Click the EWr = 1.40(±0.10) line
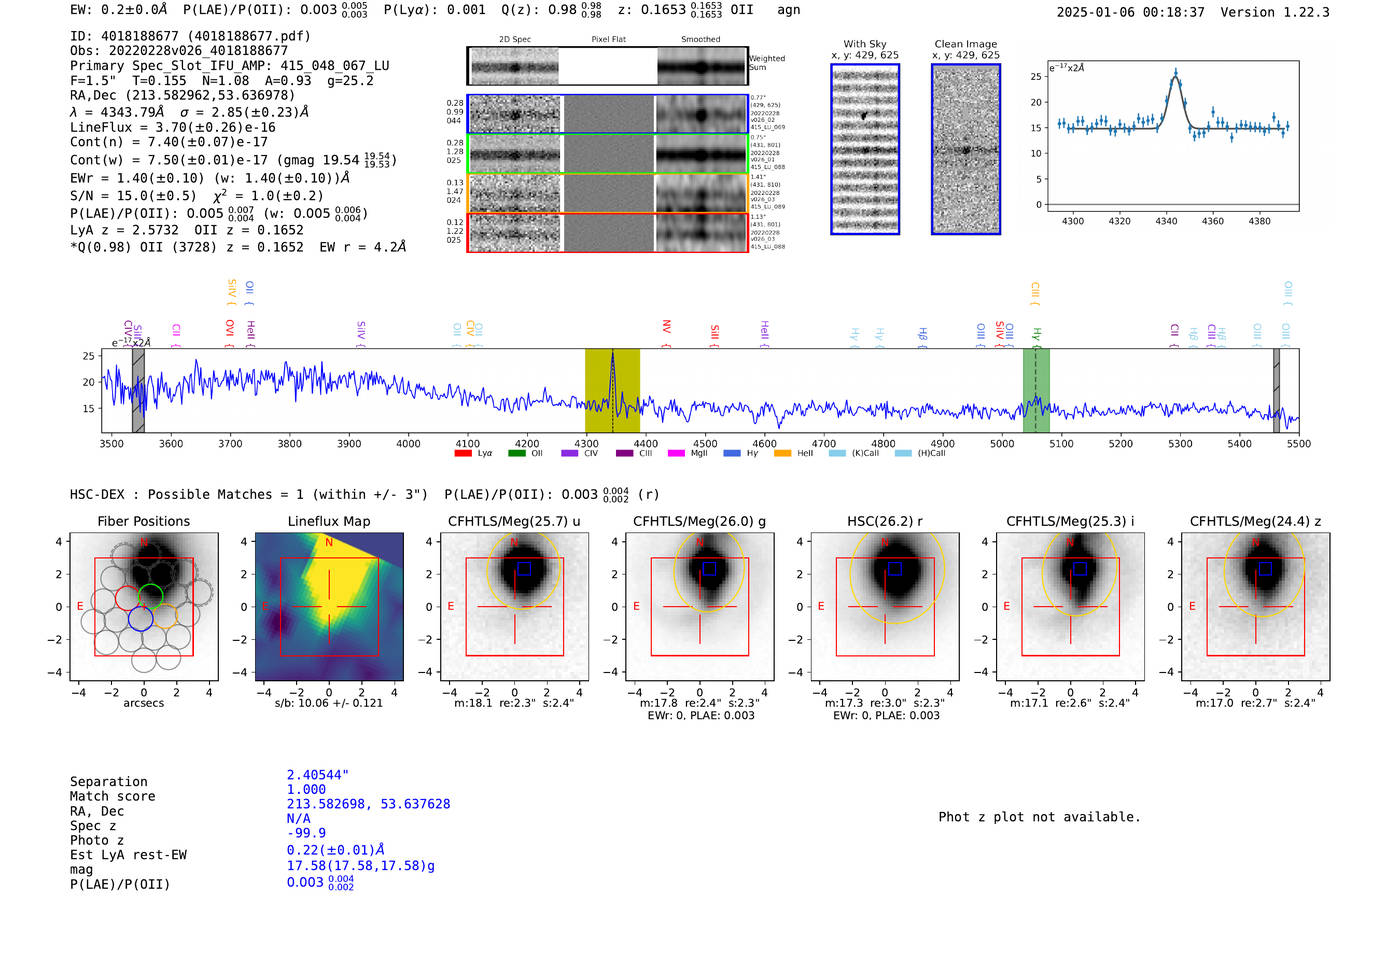 210,178
